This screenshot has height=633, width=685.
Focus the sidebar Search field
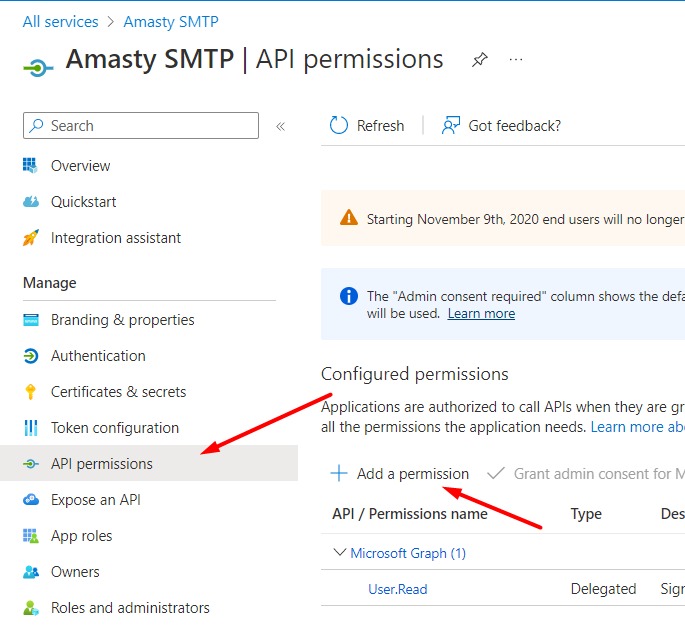click(141, 126)
